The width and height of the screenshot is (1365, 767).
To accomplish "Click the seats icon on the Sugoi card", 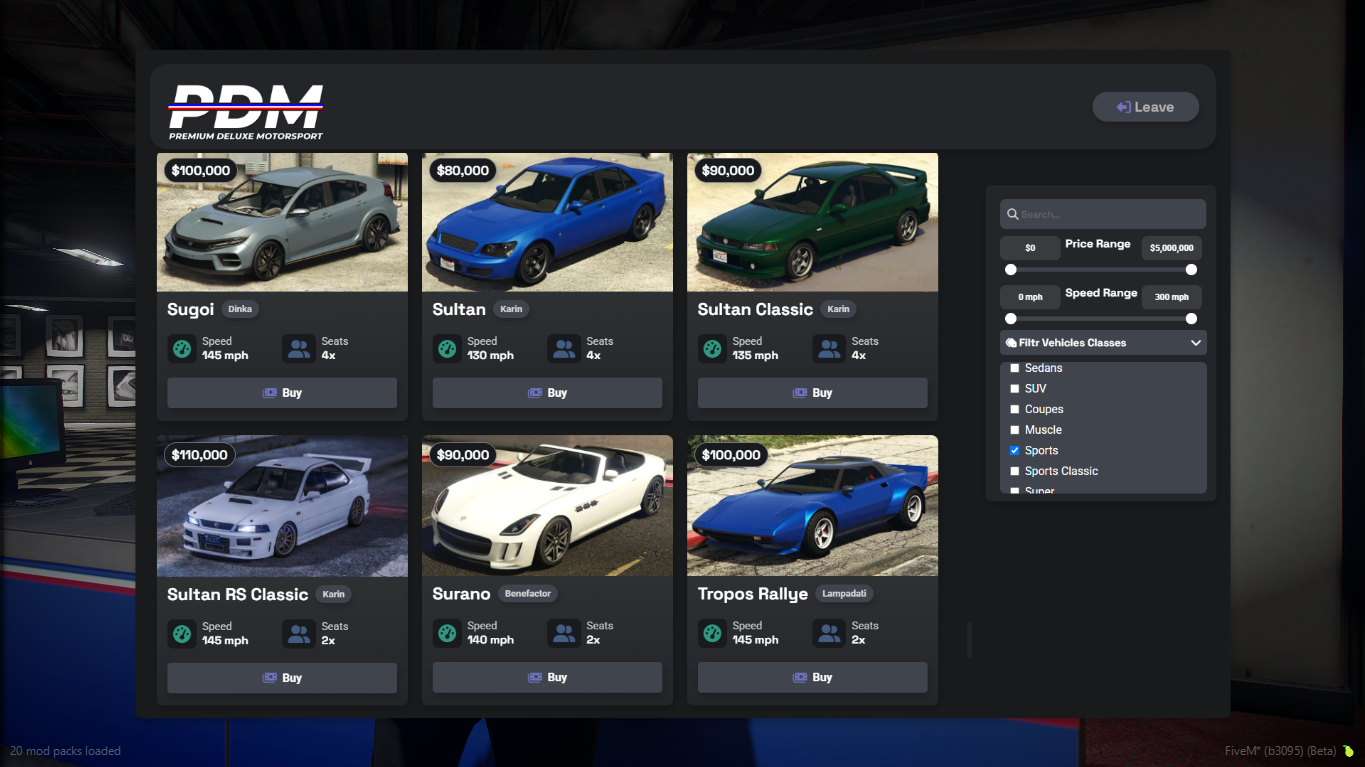I will 298,349.
